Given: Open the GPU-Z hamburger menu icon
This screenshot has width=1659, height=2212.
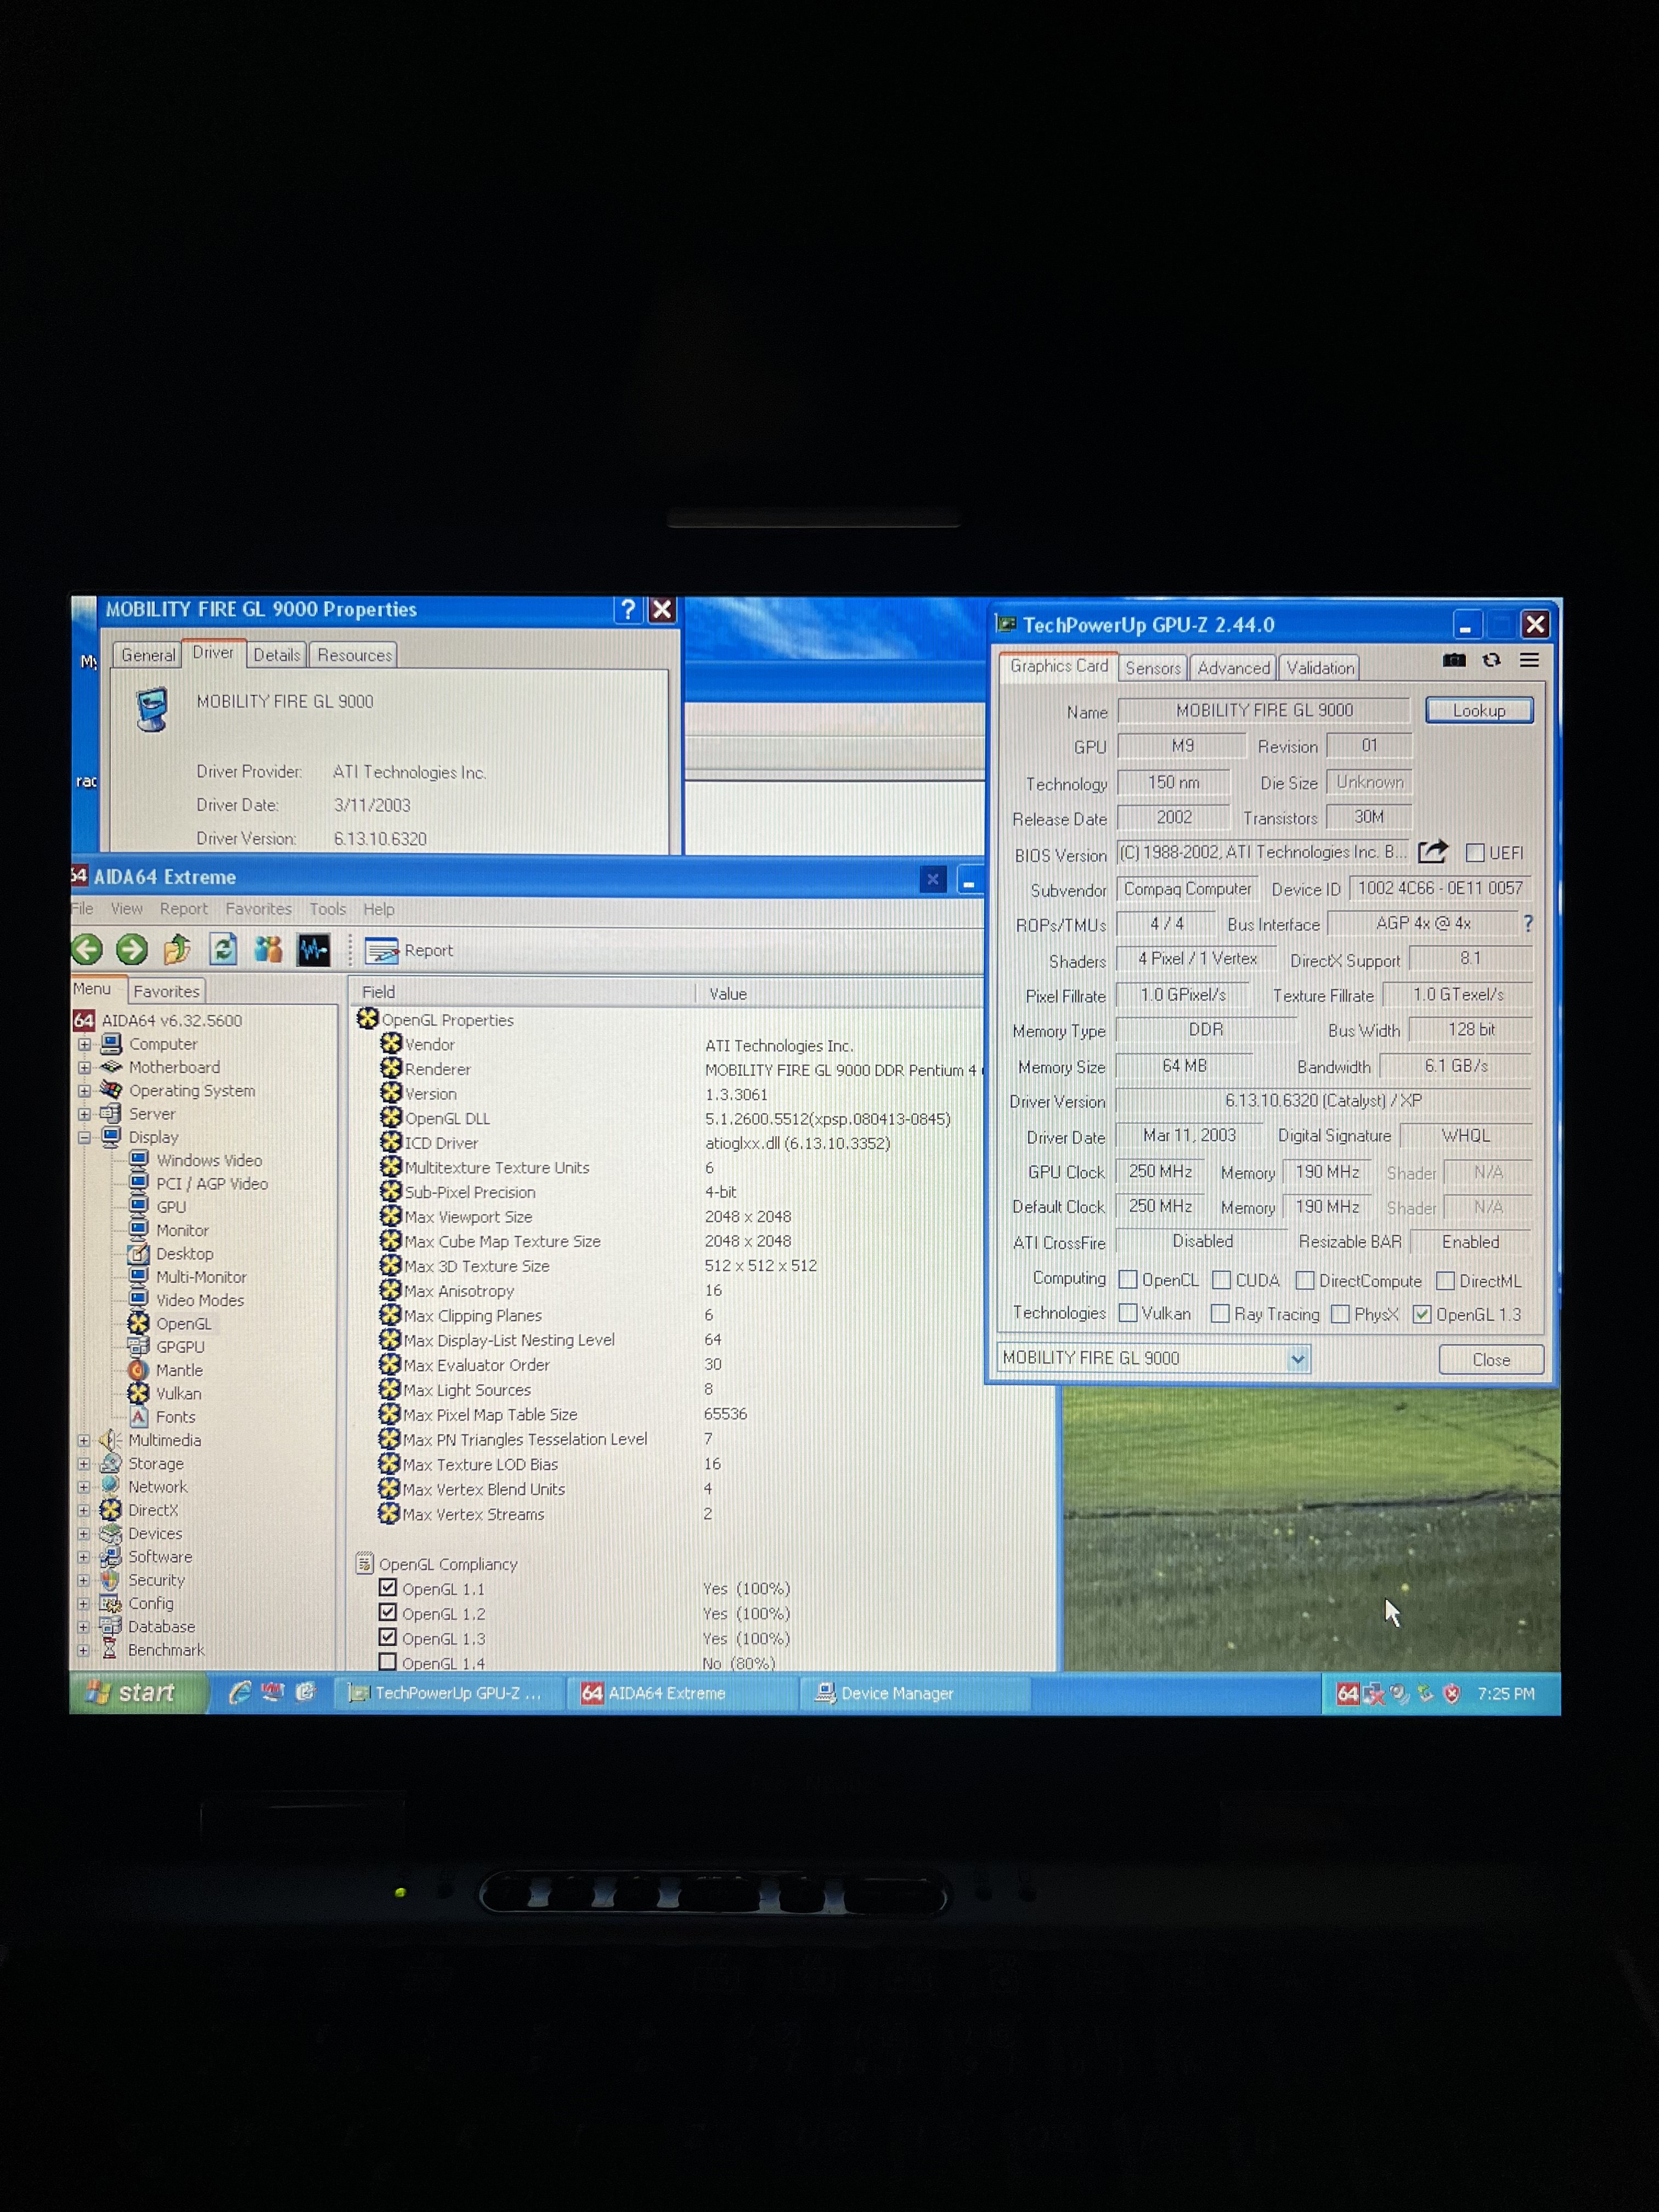Looking at the screenshot, I should [x=1529, y=660].
